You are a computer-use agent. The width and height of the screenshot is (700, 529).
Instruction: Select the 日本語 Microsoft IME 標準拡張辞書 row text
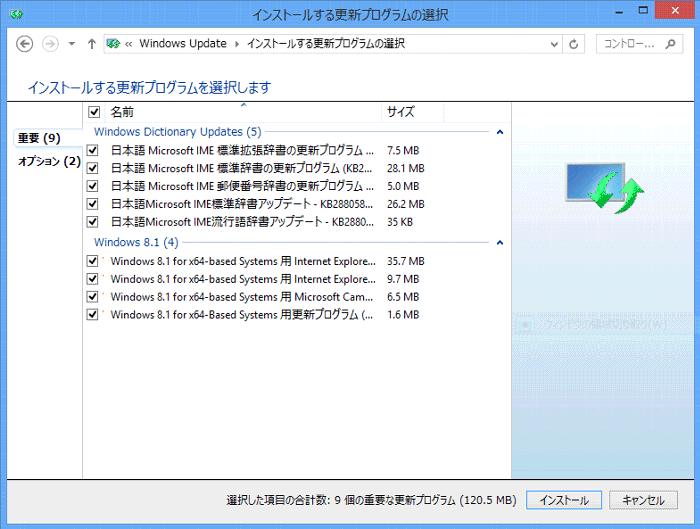click(x=242, y=150)
